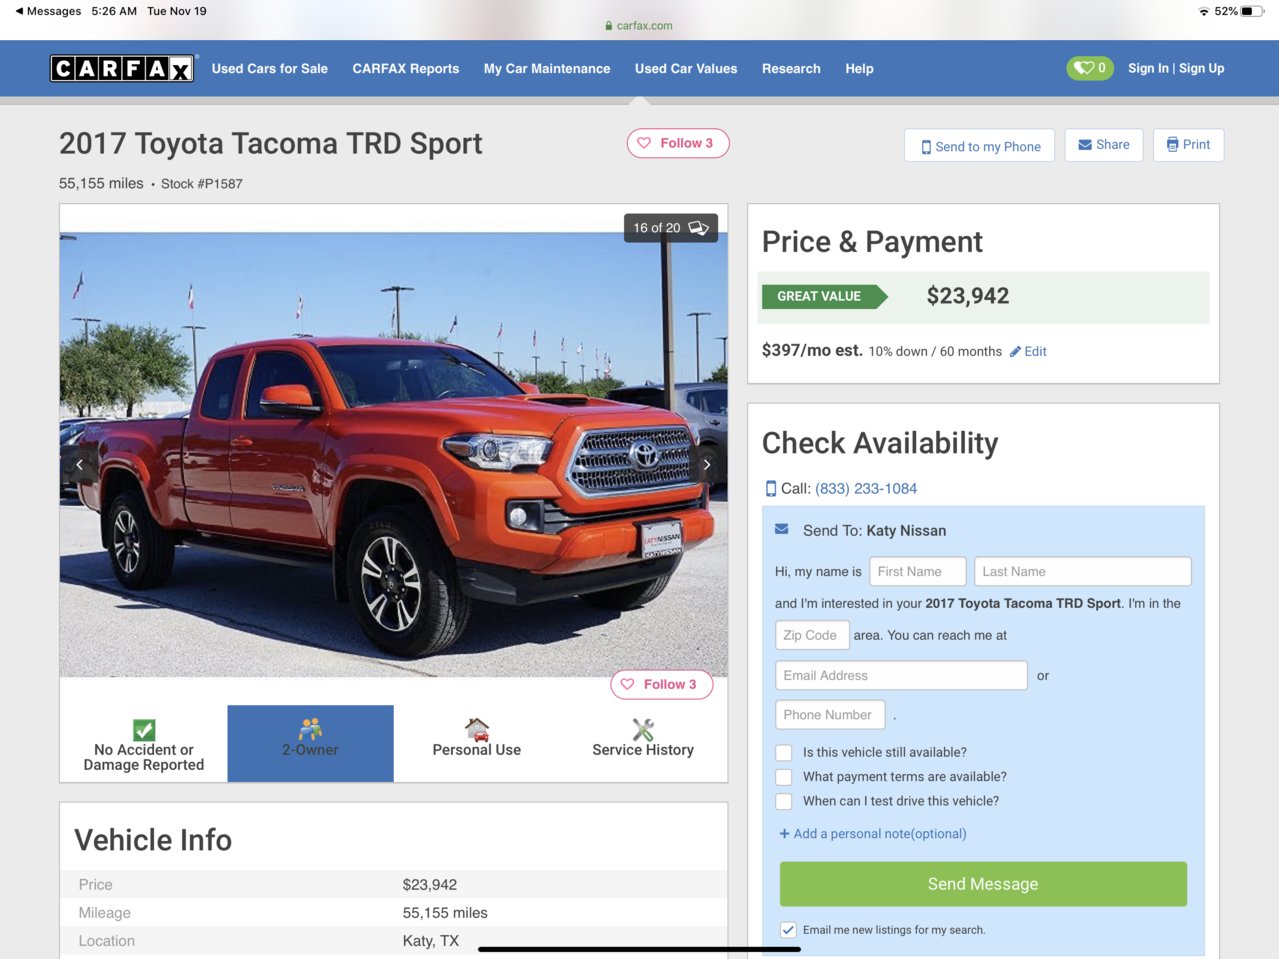Share this vehicle listing
This screenshot has width=1279, height=959.
point(1104,145)
